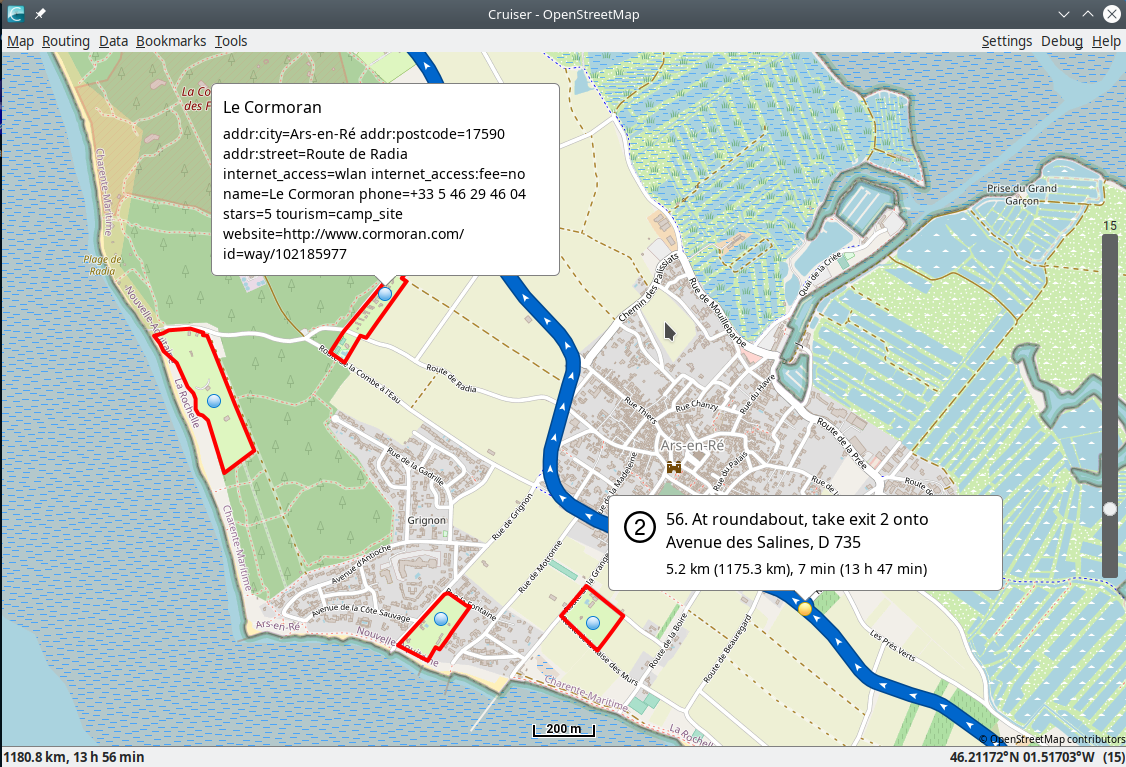Click the circled 2 roundabout exit icon
The height and width of the screenshot is (767, 1126).
click(639, 528)
